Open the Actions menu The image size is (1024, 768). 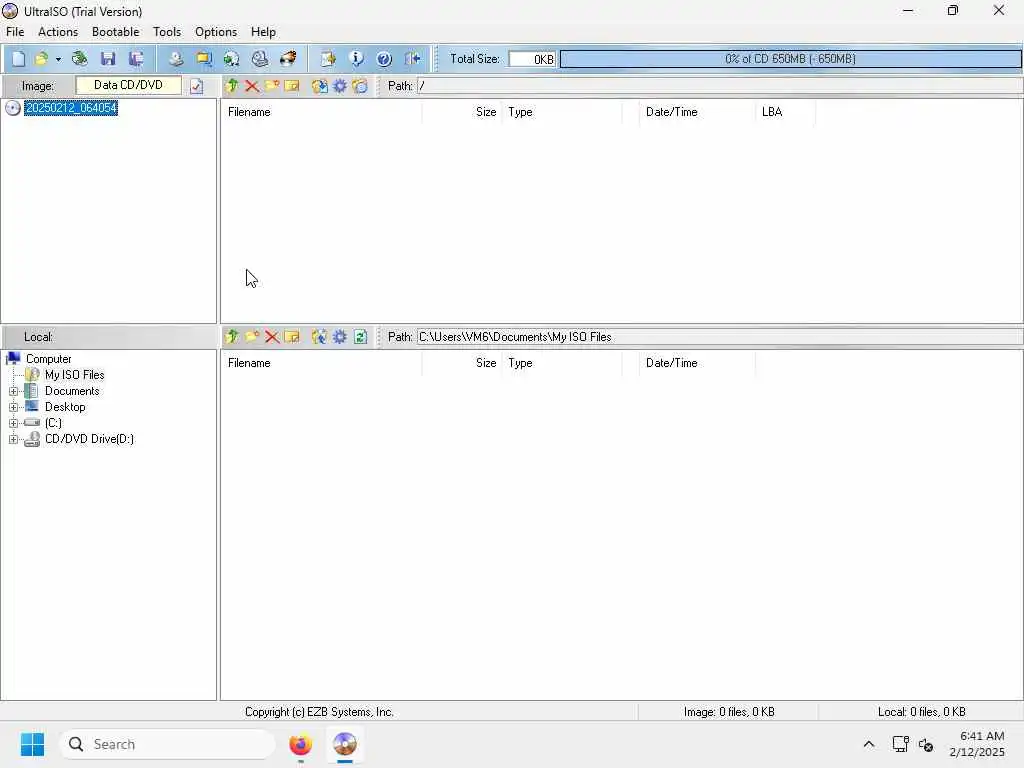pos(58,32)
